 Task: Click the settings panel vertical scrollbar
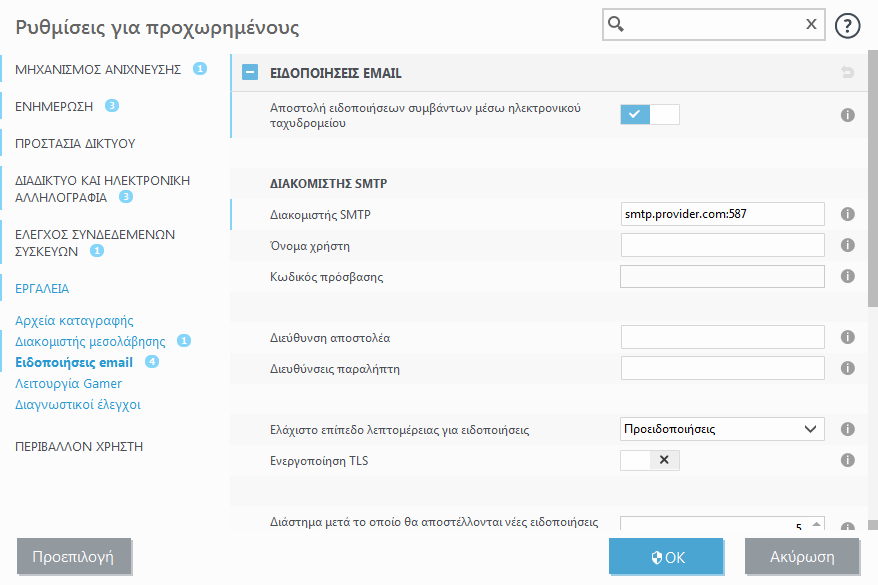pos(871,180)
